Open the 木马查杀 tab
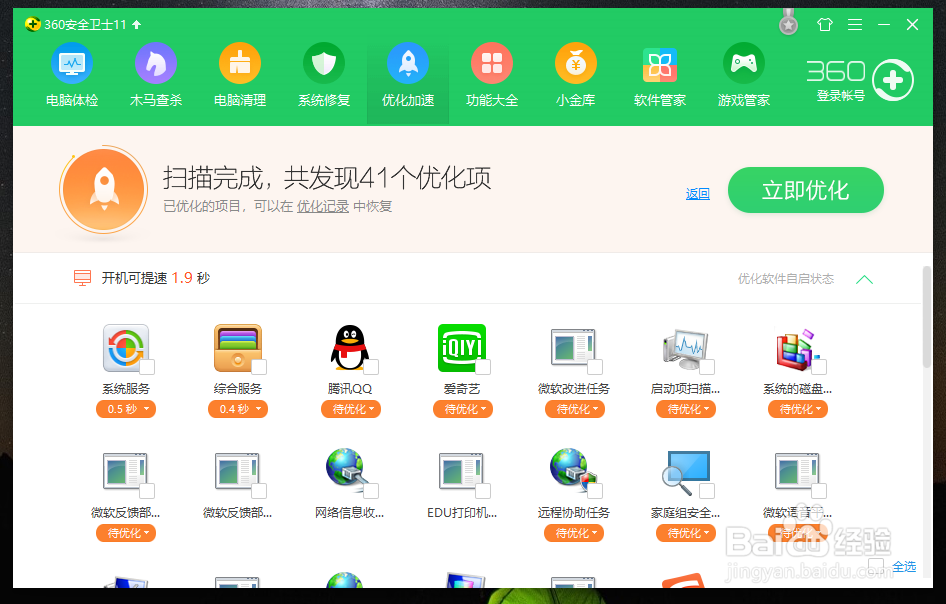The image size is (946, 604). pyautogui.click(x=156, y=75)
